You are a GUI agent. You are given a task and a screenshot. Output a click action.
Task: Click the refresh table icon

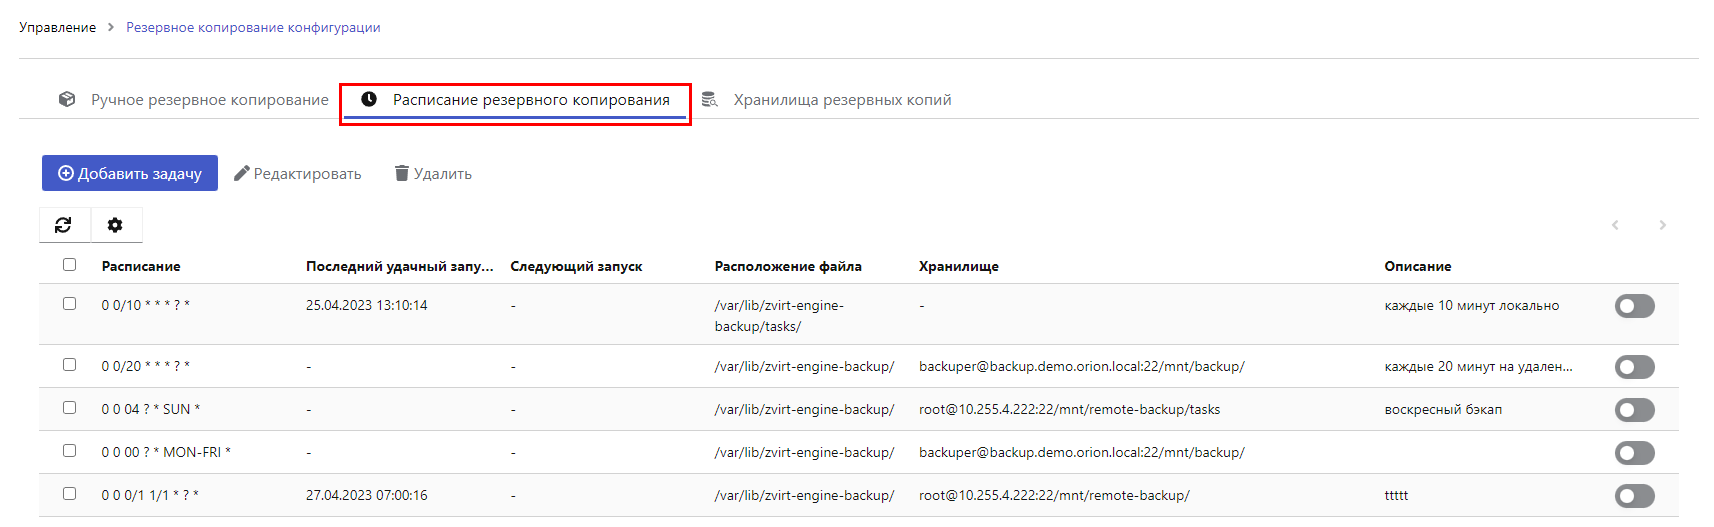(63, 225)
